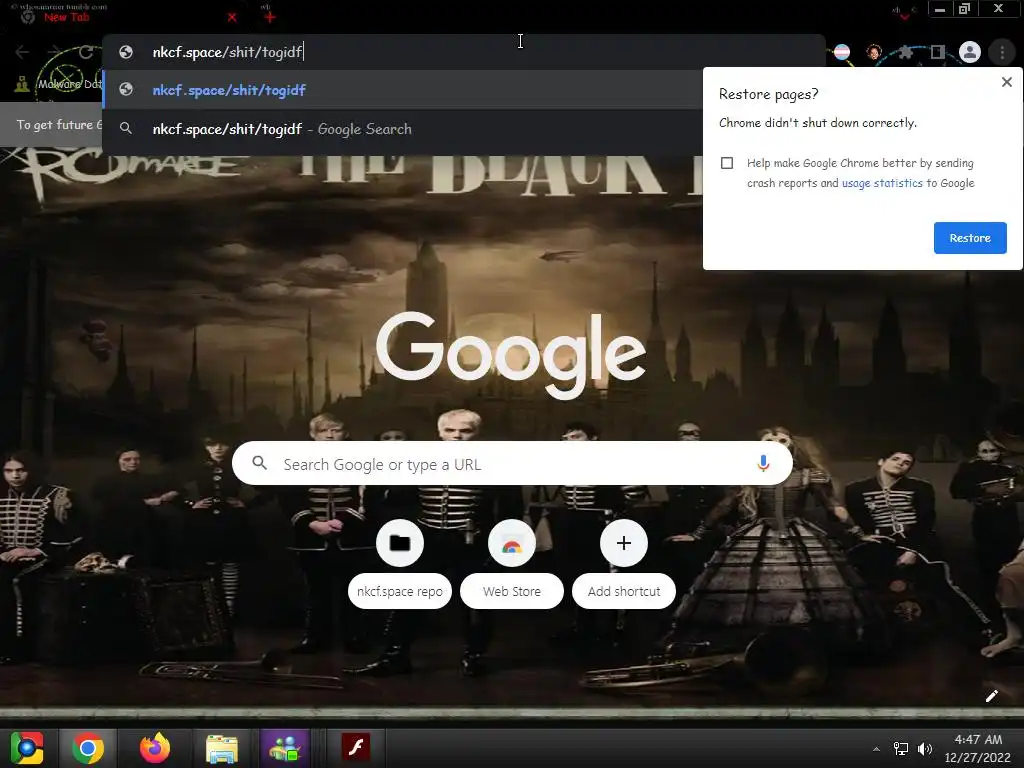Open Chrome three-dot menu

(x=1002, y=52)
